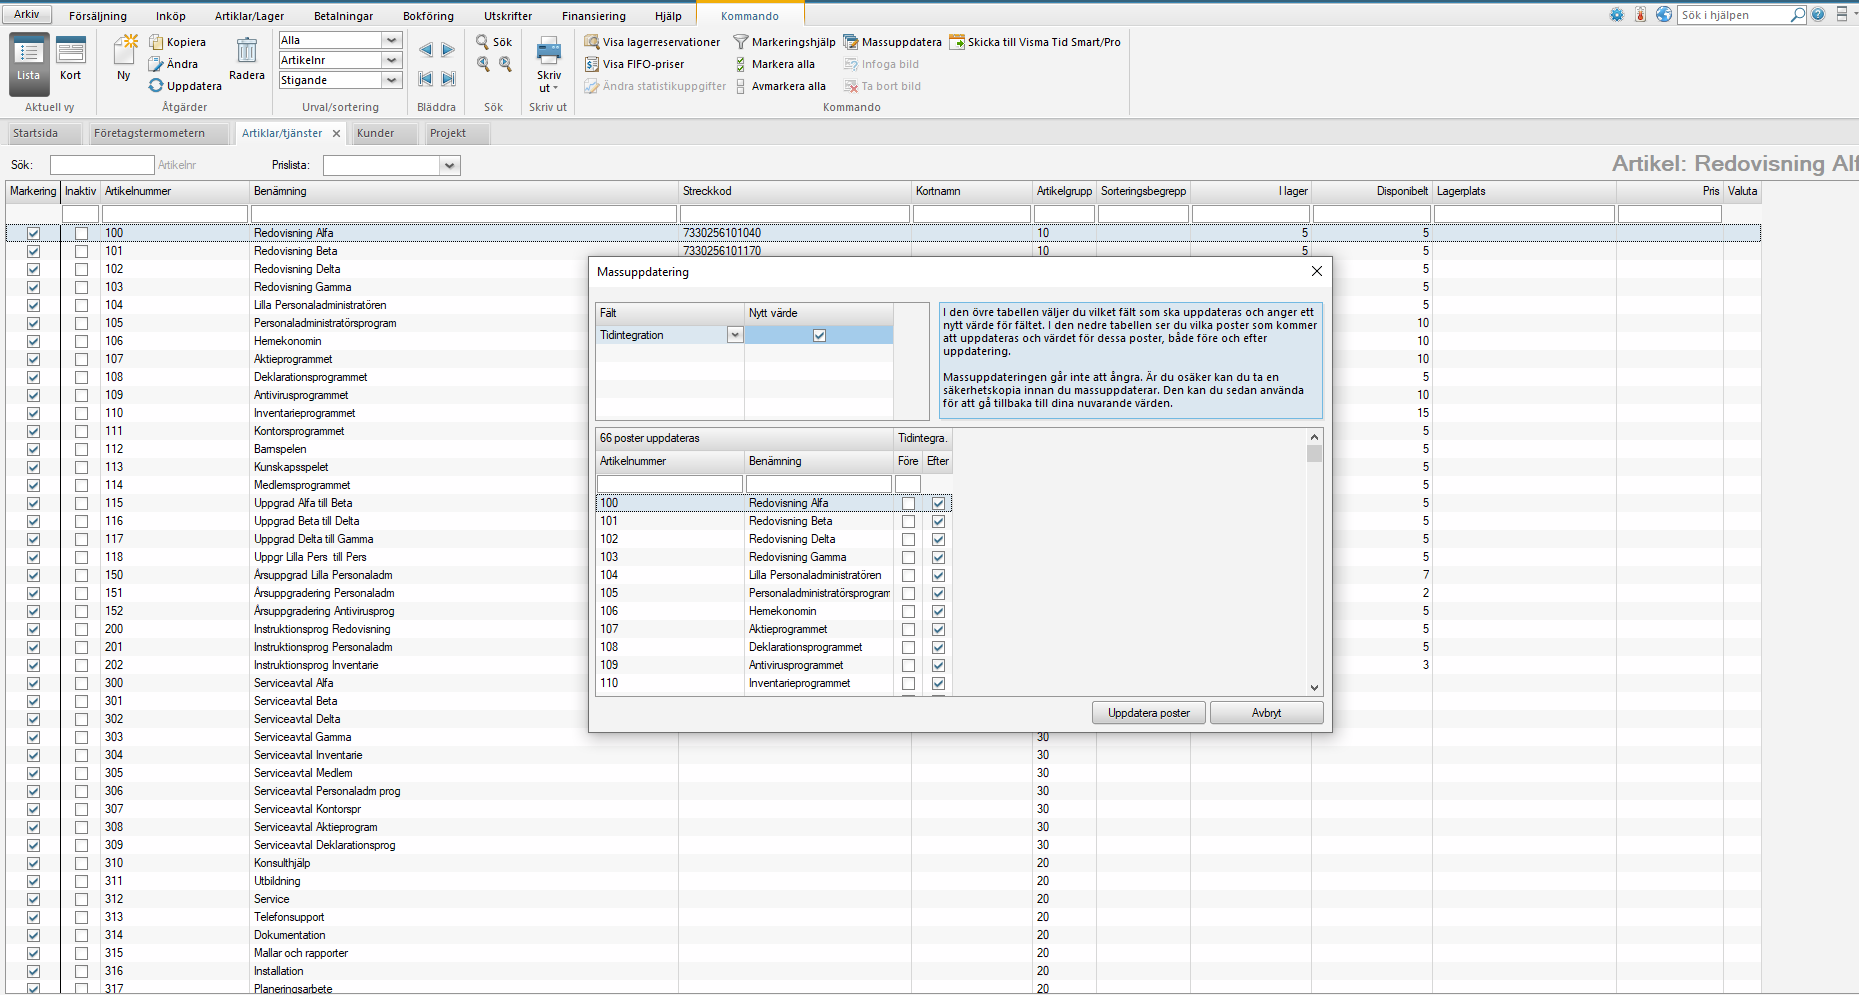Click the Avbryt button

point(1267,713)
